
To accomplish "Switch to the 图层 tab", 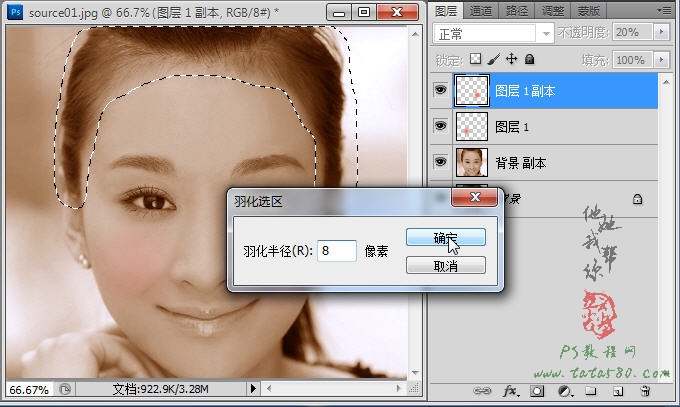I will tap(446, 10).
